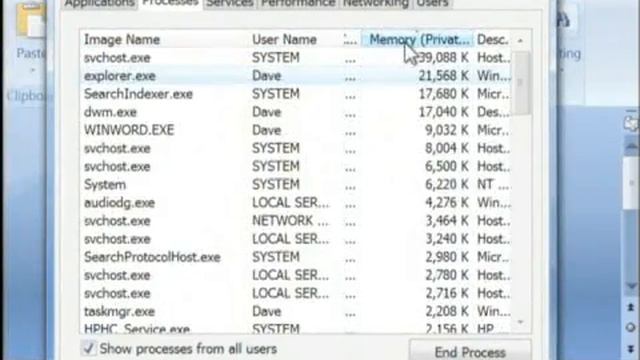This screenshot has height=360, width=640.
Task: Select the Processes tab
Action: [x=170, y=4]
